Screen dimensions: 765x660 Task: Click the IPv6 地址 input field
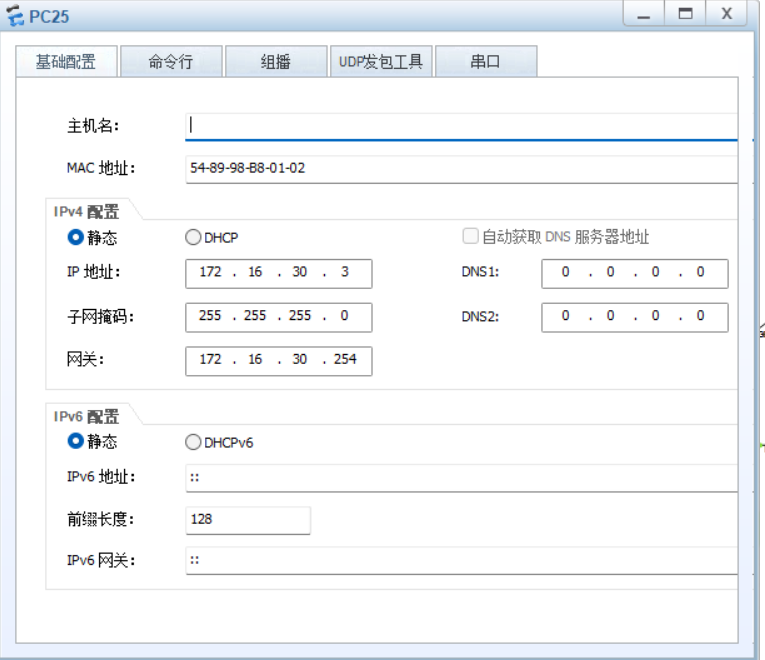click(461, 478)
